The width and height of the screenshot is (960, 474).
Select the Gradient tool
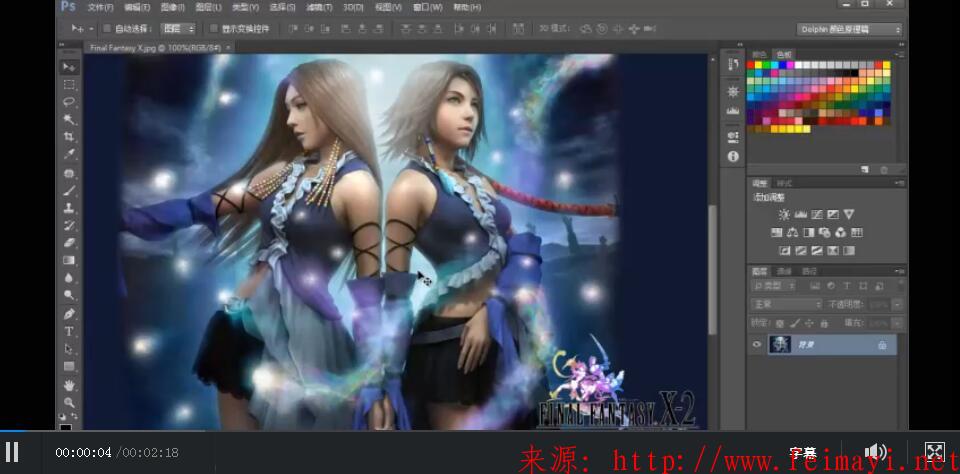(x=69, y=260)
